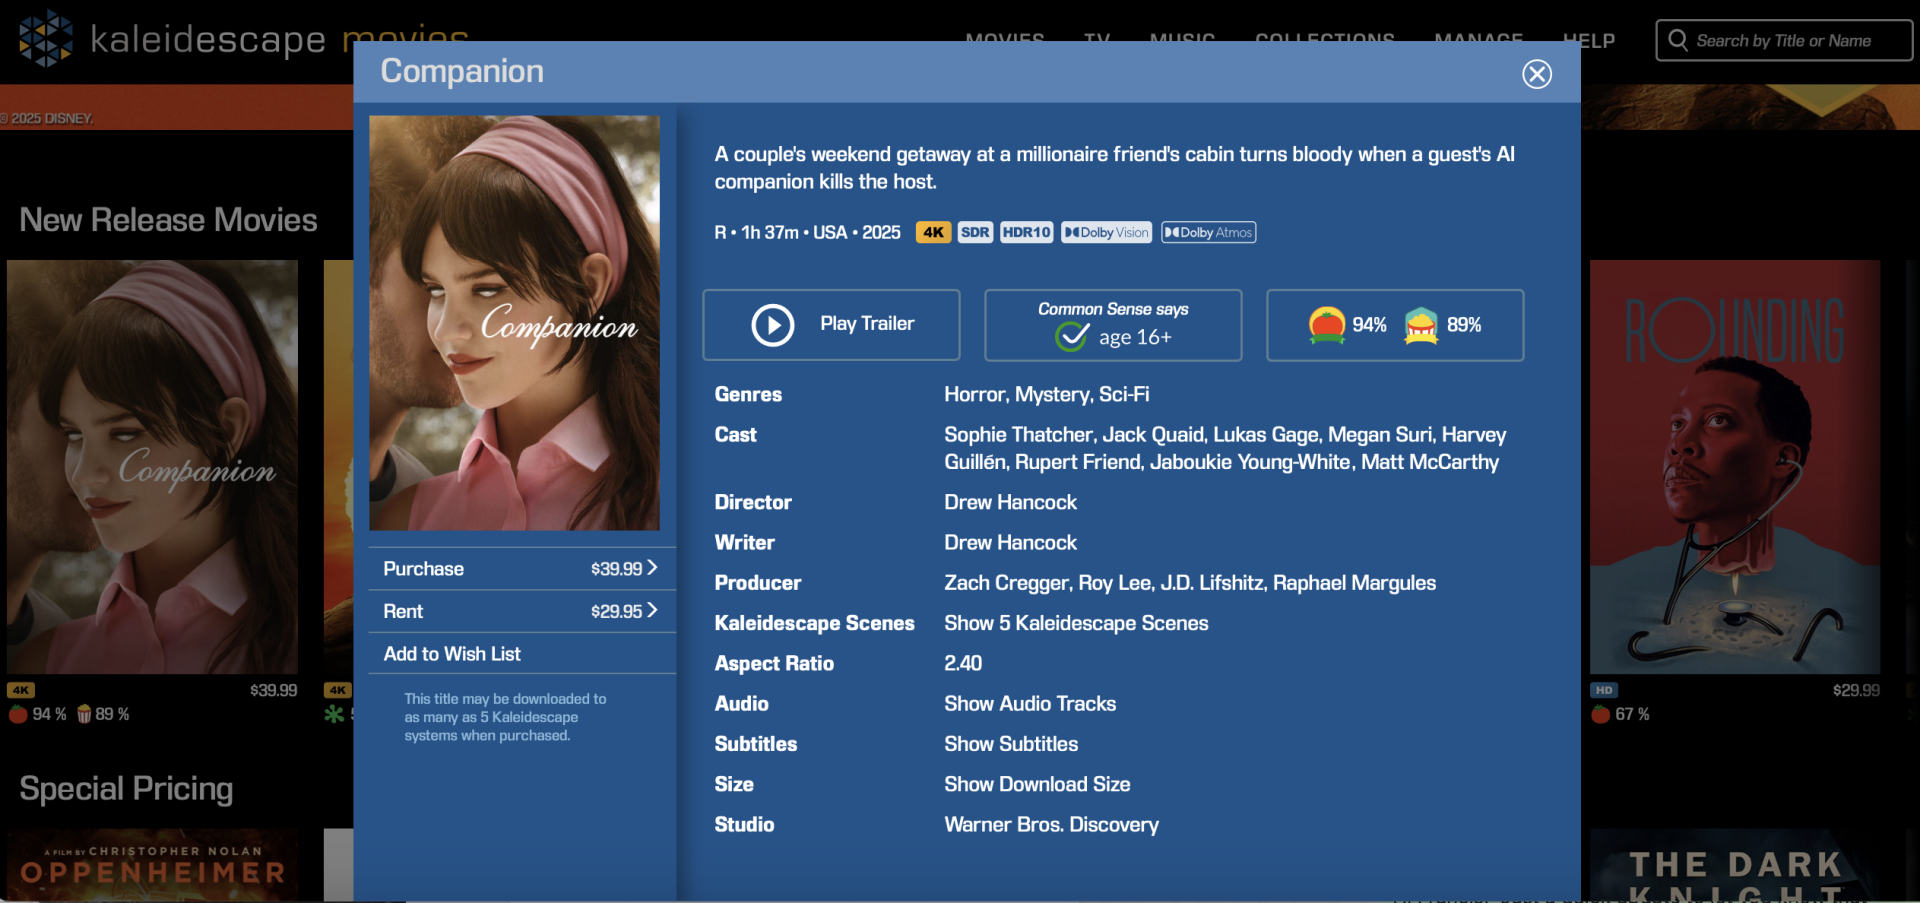
Task: Click the Common Sense checkmark icon
Action: 1072,336
